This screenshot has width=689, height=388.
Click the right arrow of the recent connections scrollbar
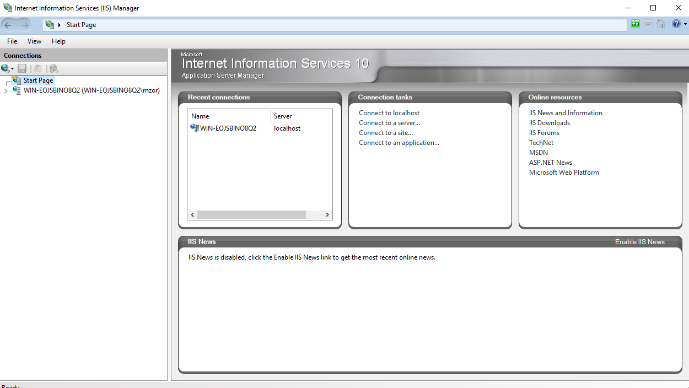327,214
